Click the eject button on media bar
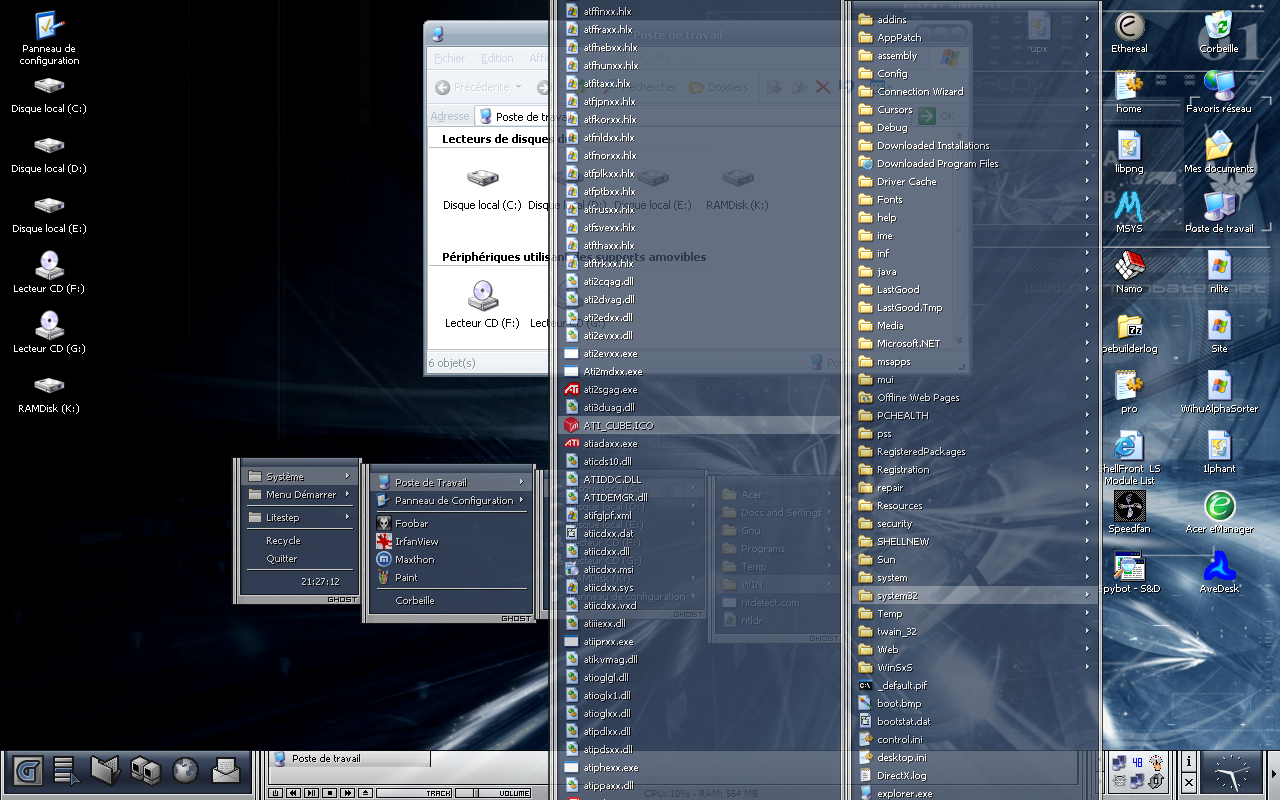The height and width of the screenshot is (800, 1280). pyautogui.click(x=365, y=793)
